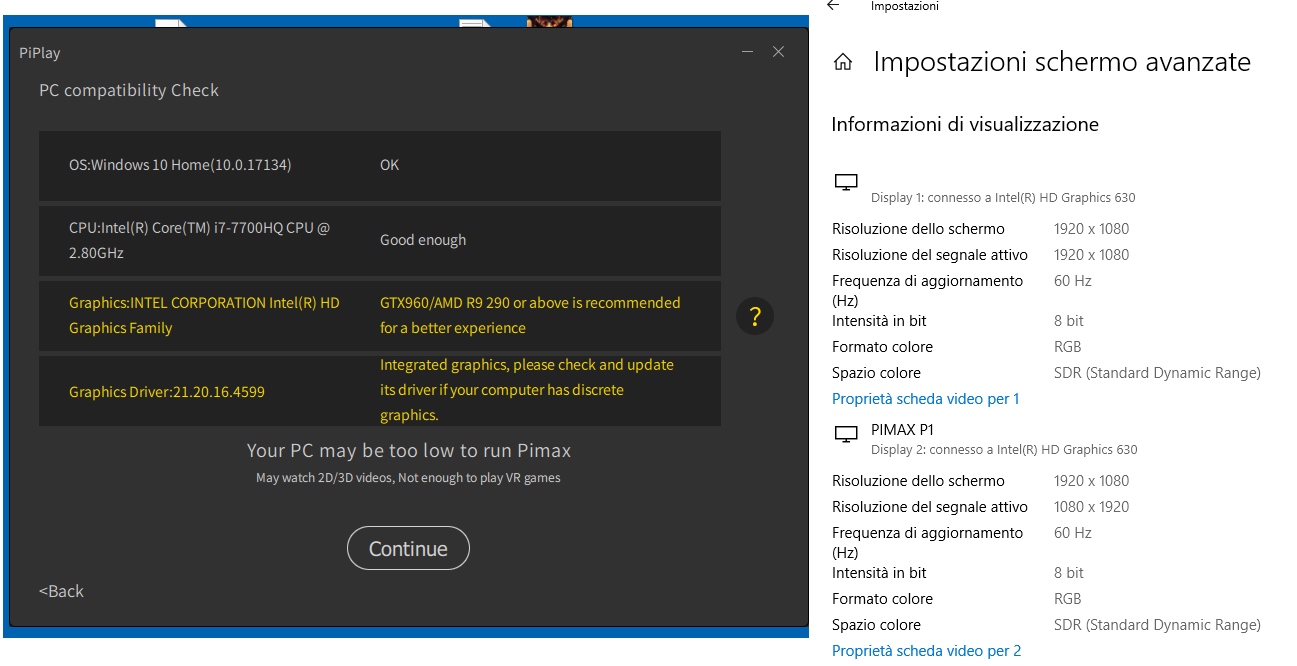Click Display 1's Formato colore label
This screenshot has height=666, width=1297.
coord(882,347)
